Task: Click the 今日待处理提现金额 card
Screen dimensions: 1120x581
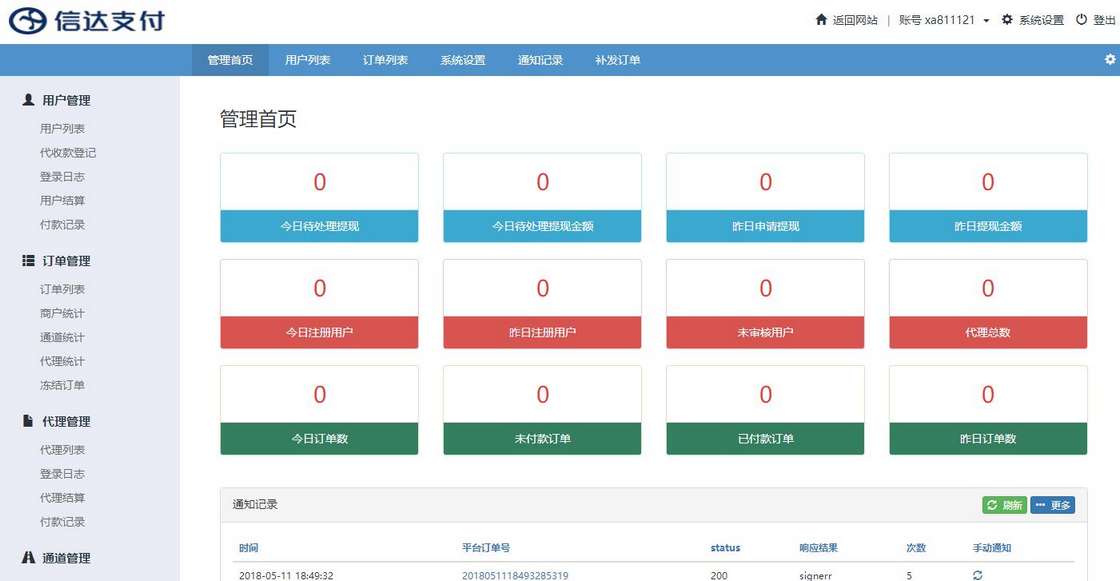Action: [542, 198]
